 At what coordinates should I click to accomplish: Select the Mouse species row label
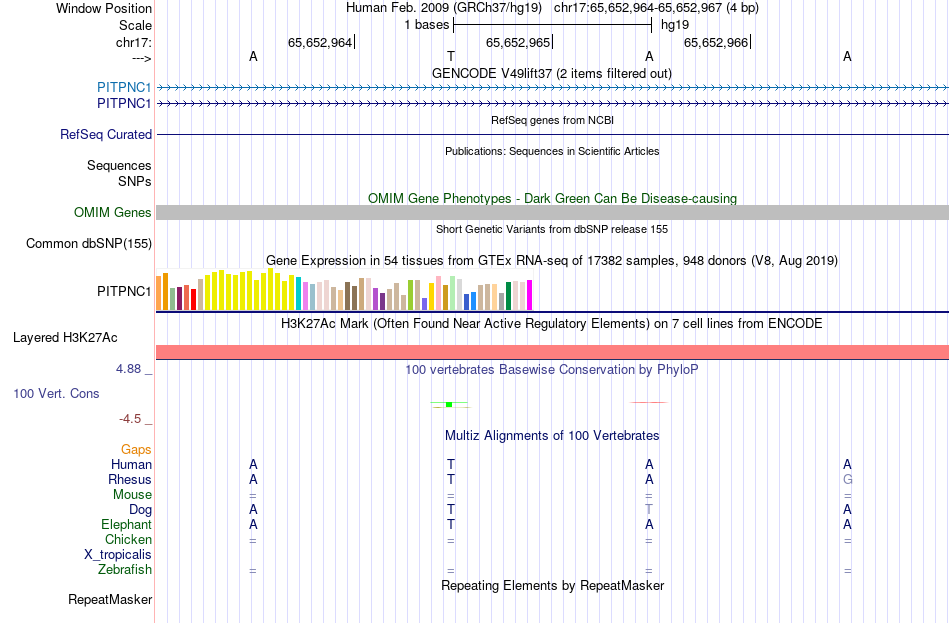tap(132, 495)
